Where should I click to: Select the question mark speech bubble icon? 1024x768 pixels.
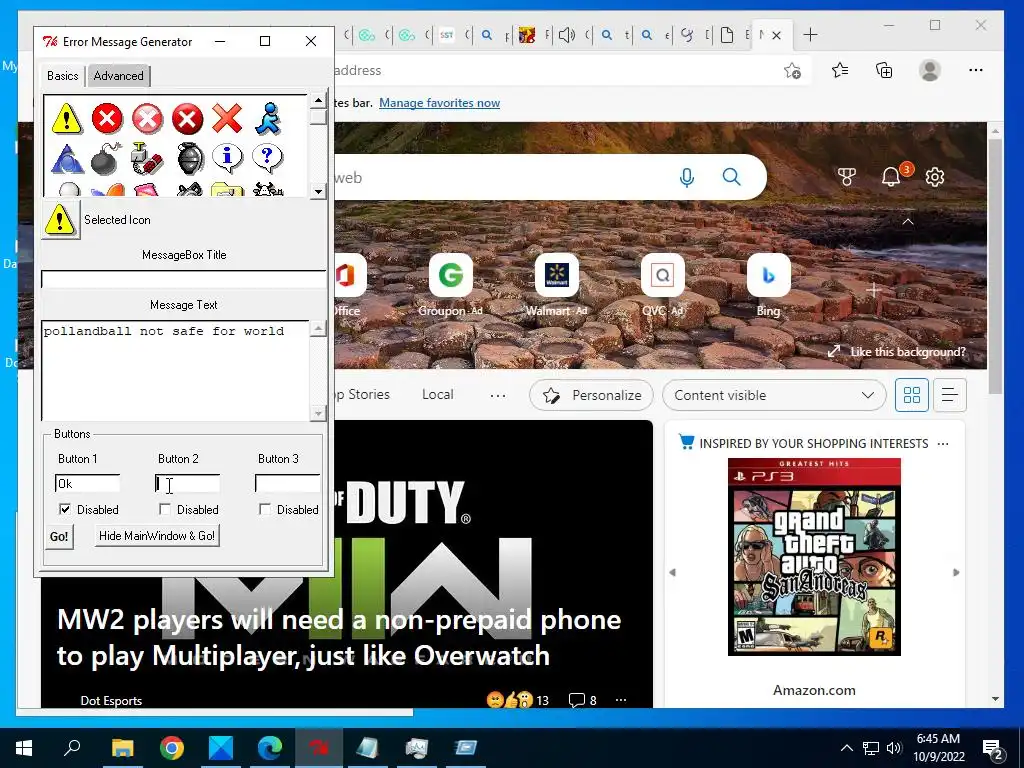(267, 159)
